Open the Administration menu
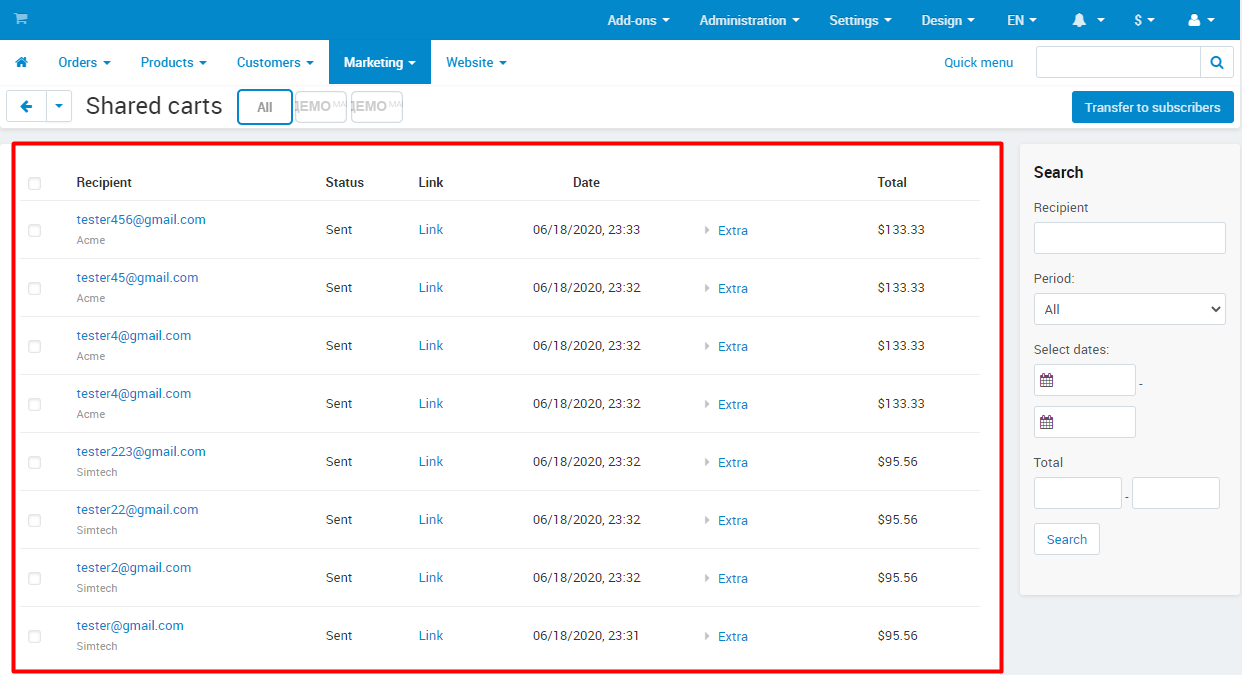The width and height of the screenshot is (1242, 675). (x=749, y=20)
